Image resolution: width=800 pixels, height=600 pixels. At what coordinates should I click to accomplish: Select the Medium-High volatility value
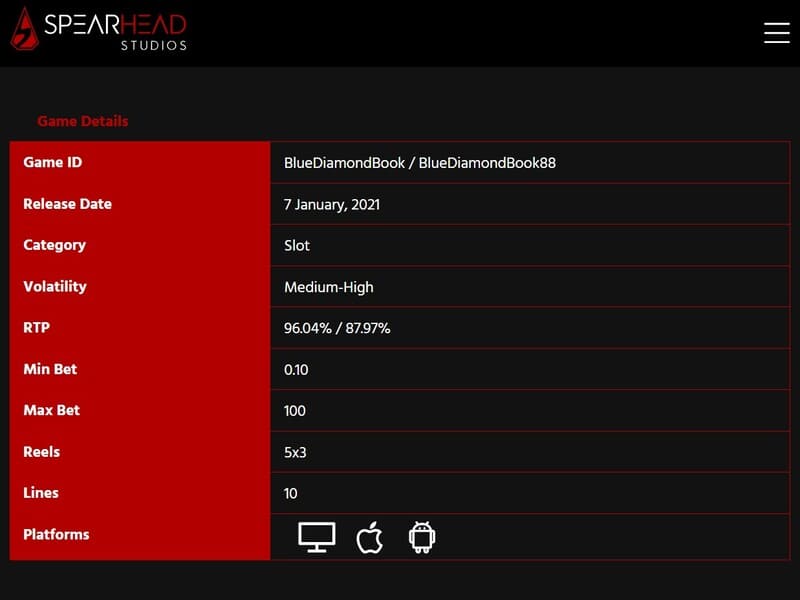pyautogui.click(x=329, y=287)
